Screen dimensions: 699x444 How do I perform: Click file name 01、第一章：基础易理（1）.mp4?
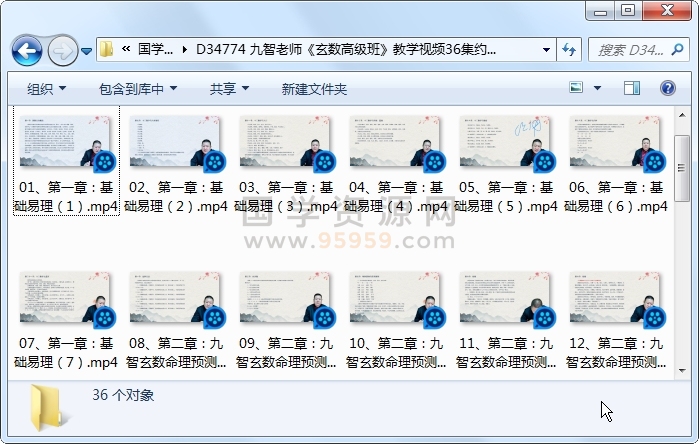[x=66, y=197]
